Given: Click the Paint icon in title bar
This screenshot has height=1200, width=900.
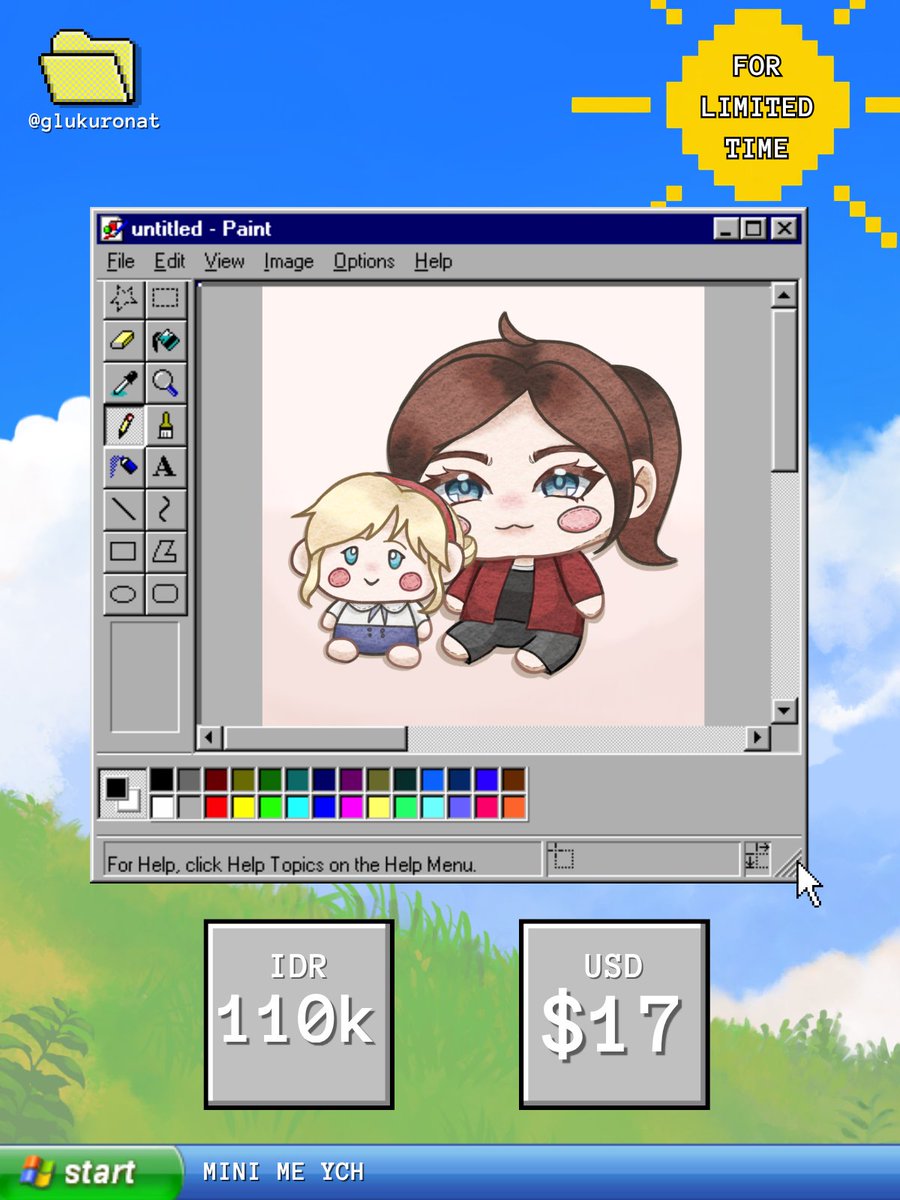Looking at the screenshot, I should pos(113,229).
